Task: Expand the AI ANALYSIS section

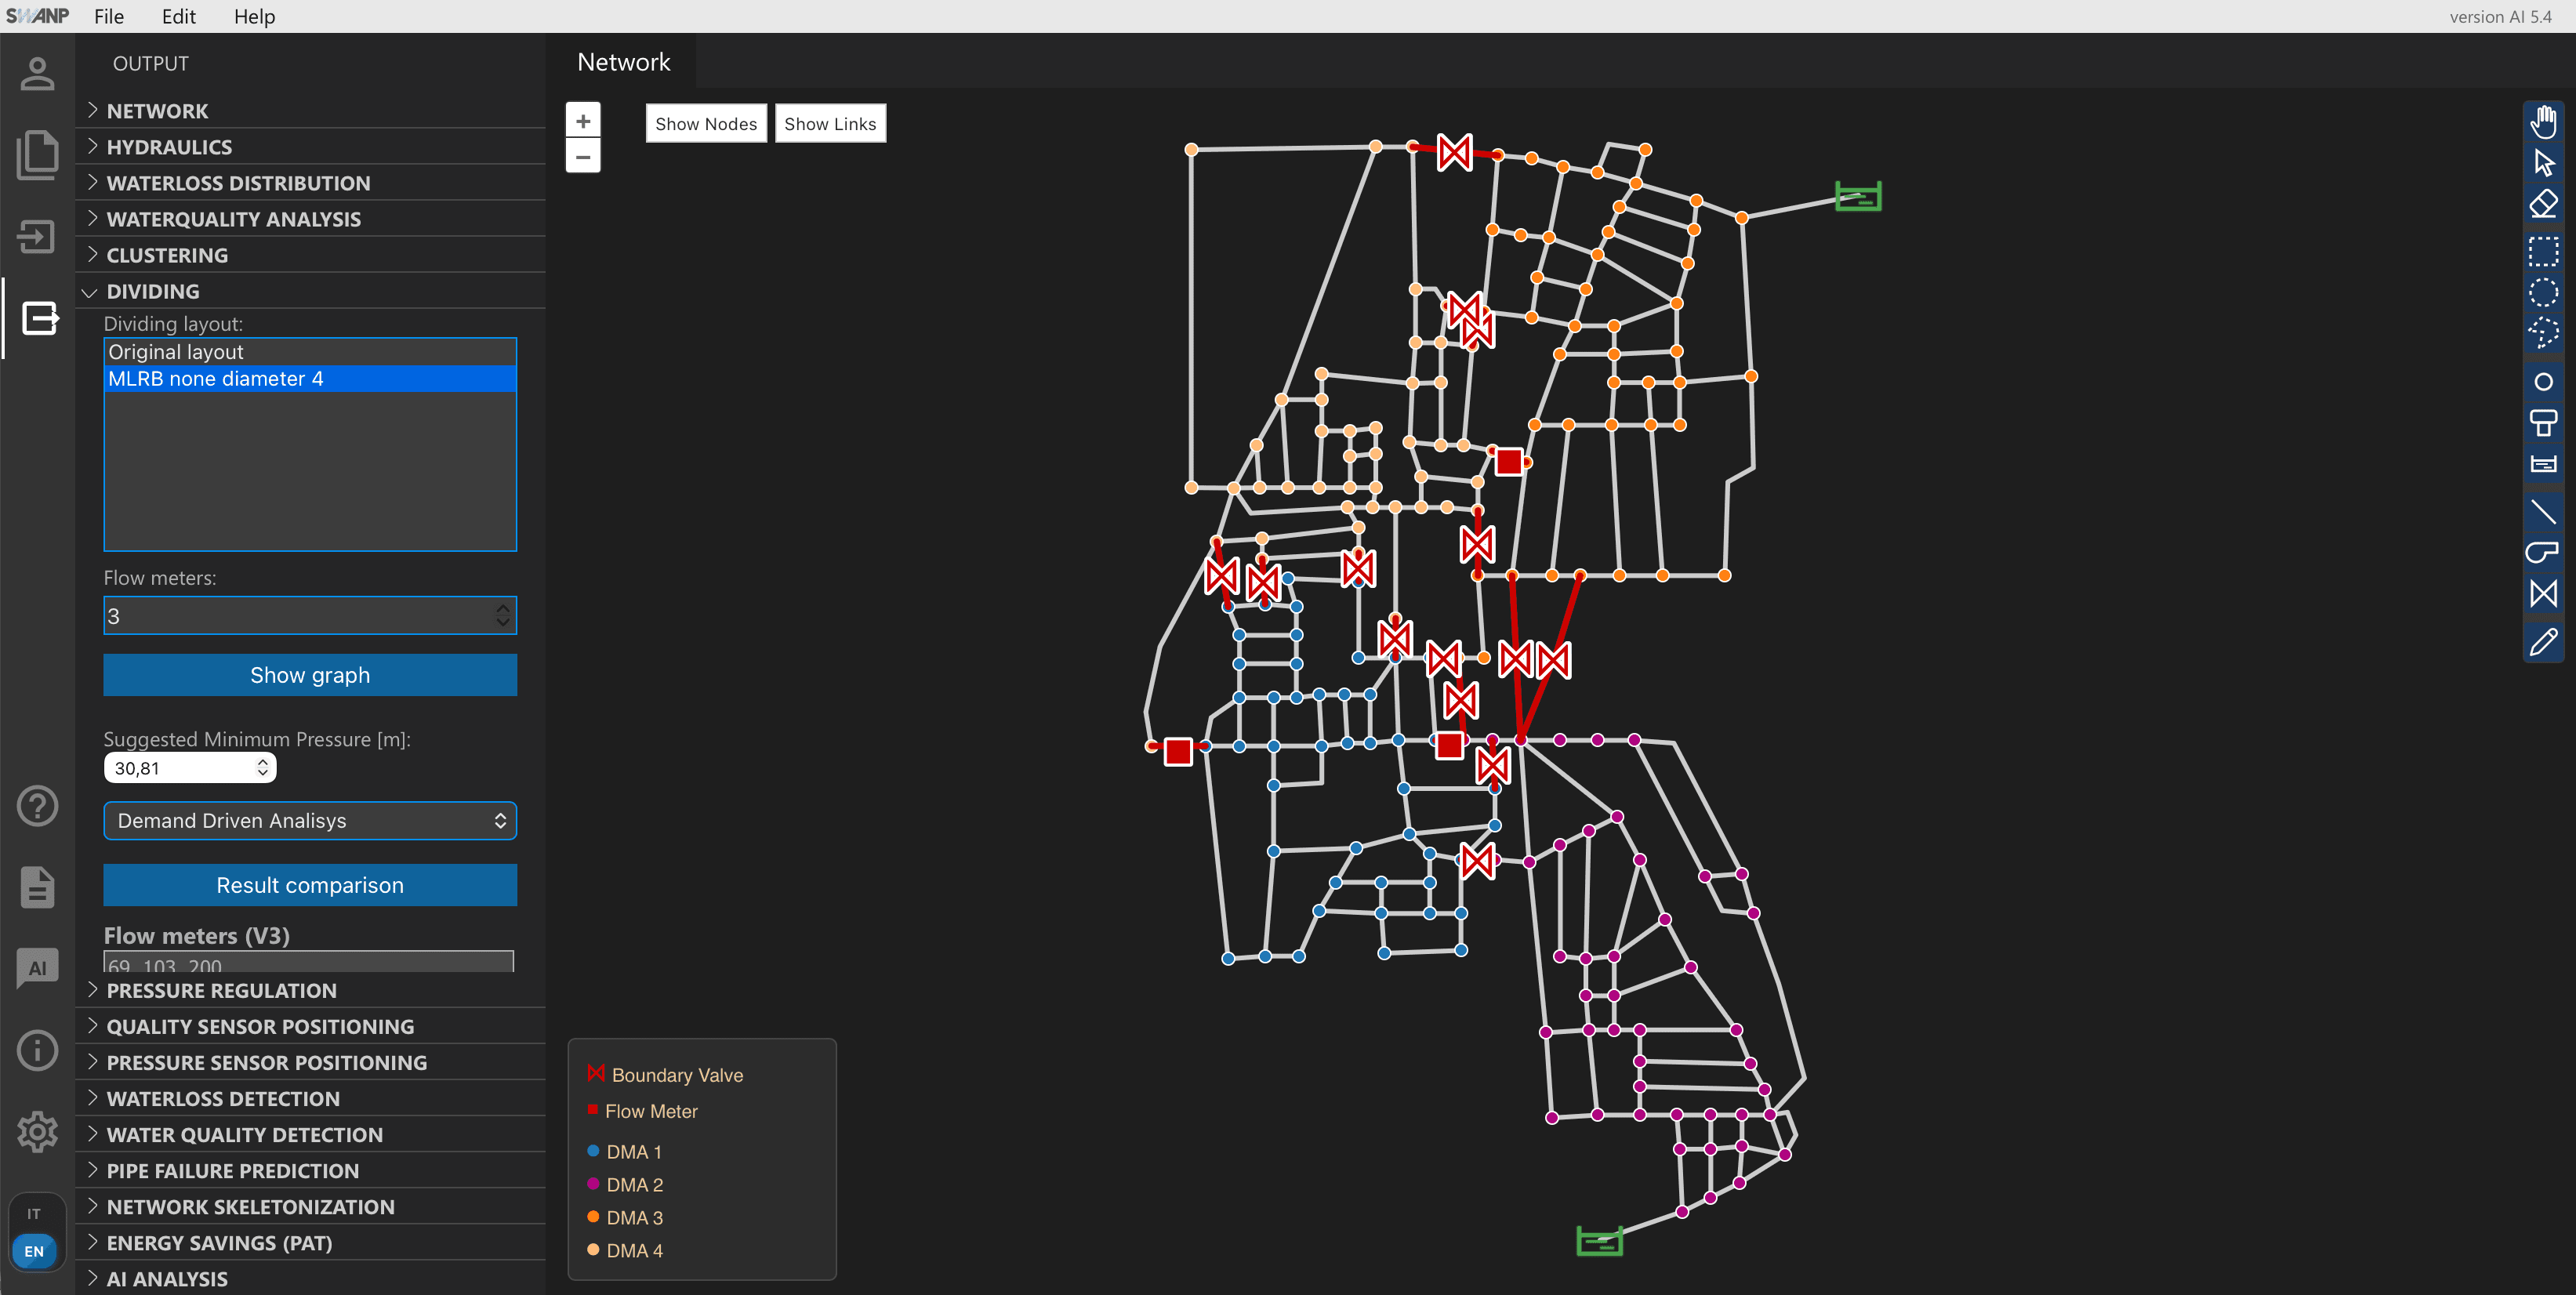Action: click(310, 1279)
